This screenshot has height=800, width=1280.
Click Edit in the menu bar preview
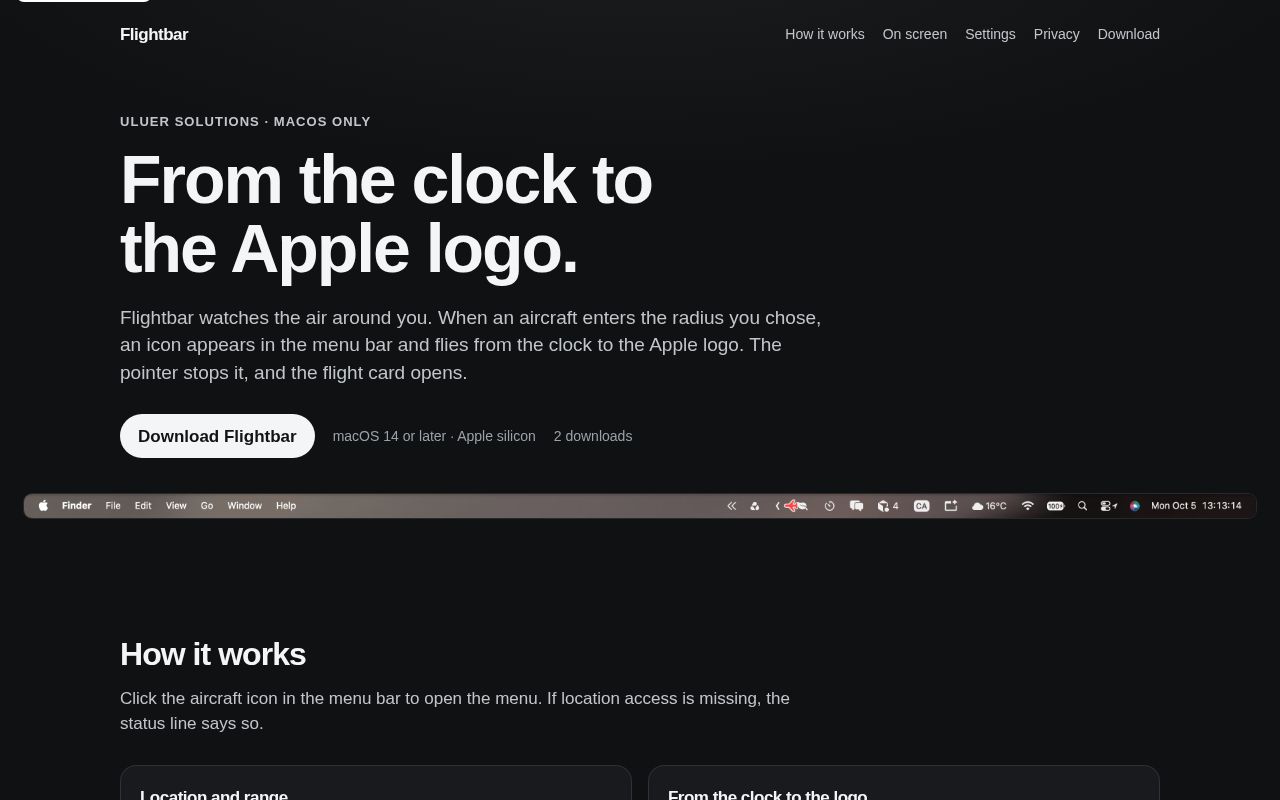click(x=143, y=506)
